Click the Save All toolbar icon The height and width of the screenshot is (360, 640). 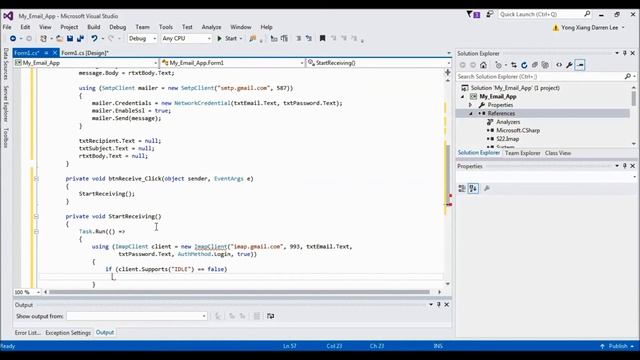(x=80, y=38)
